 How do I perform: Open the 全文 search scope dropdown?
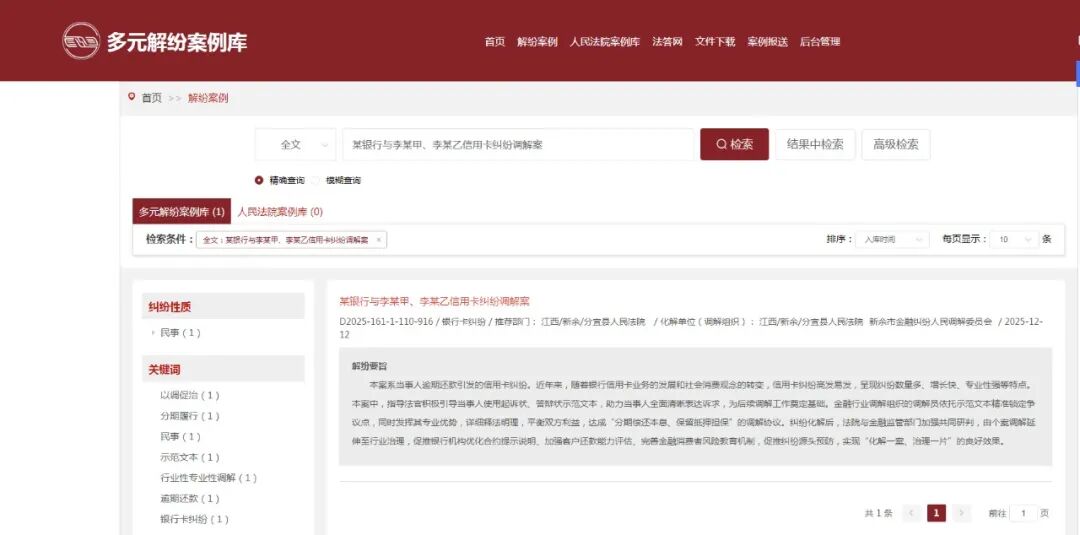pos(295,144)
